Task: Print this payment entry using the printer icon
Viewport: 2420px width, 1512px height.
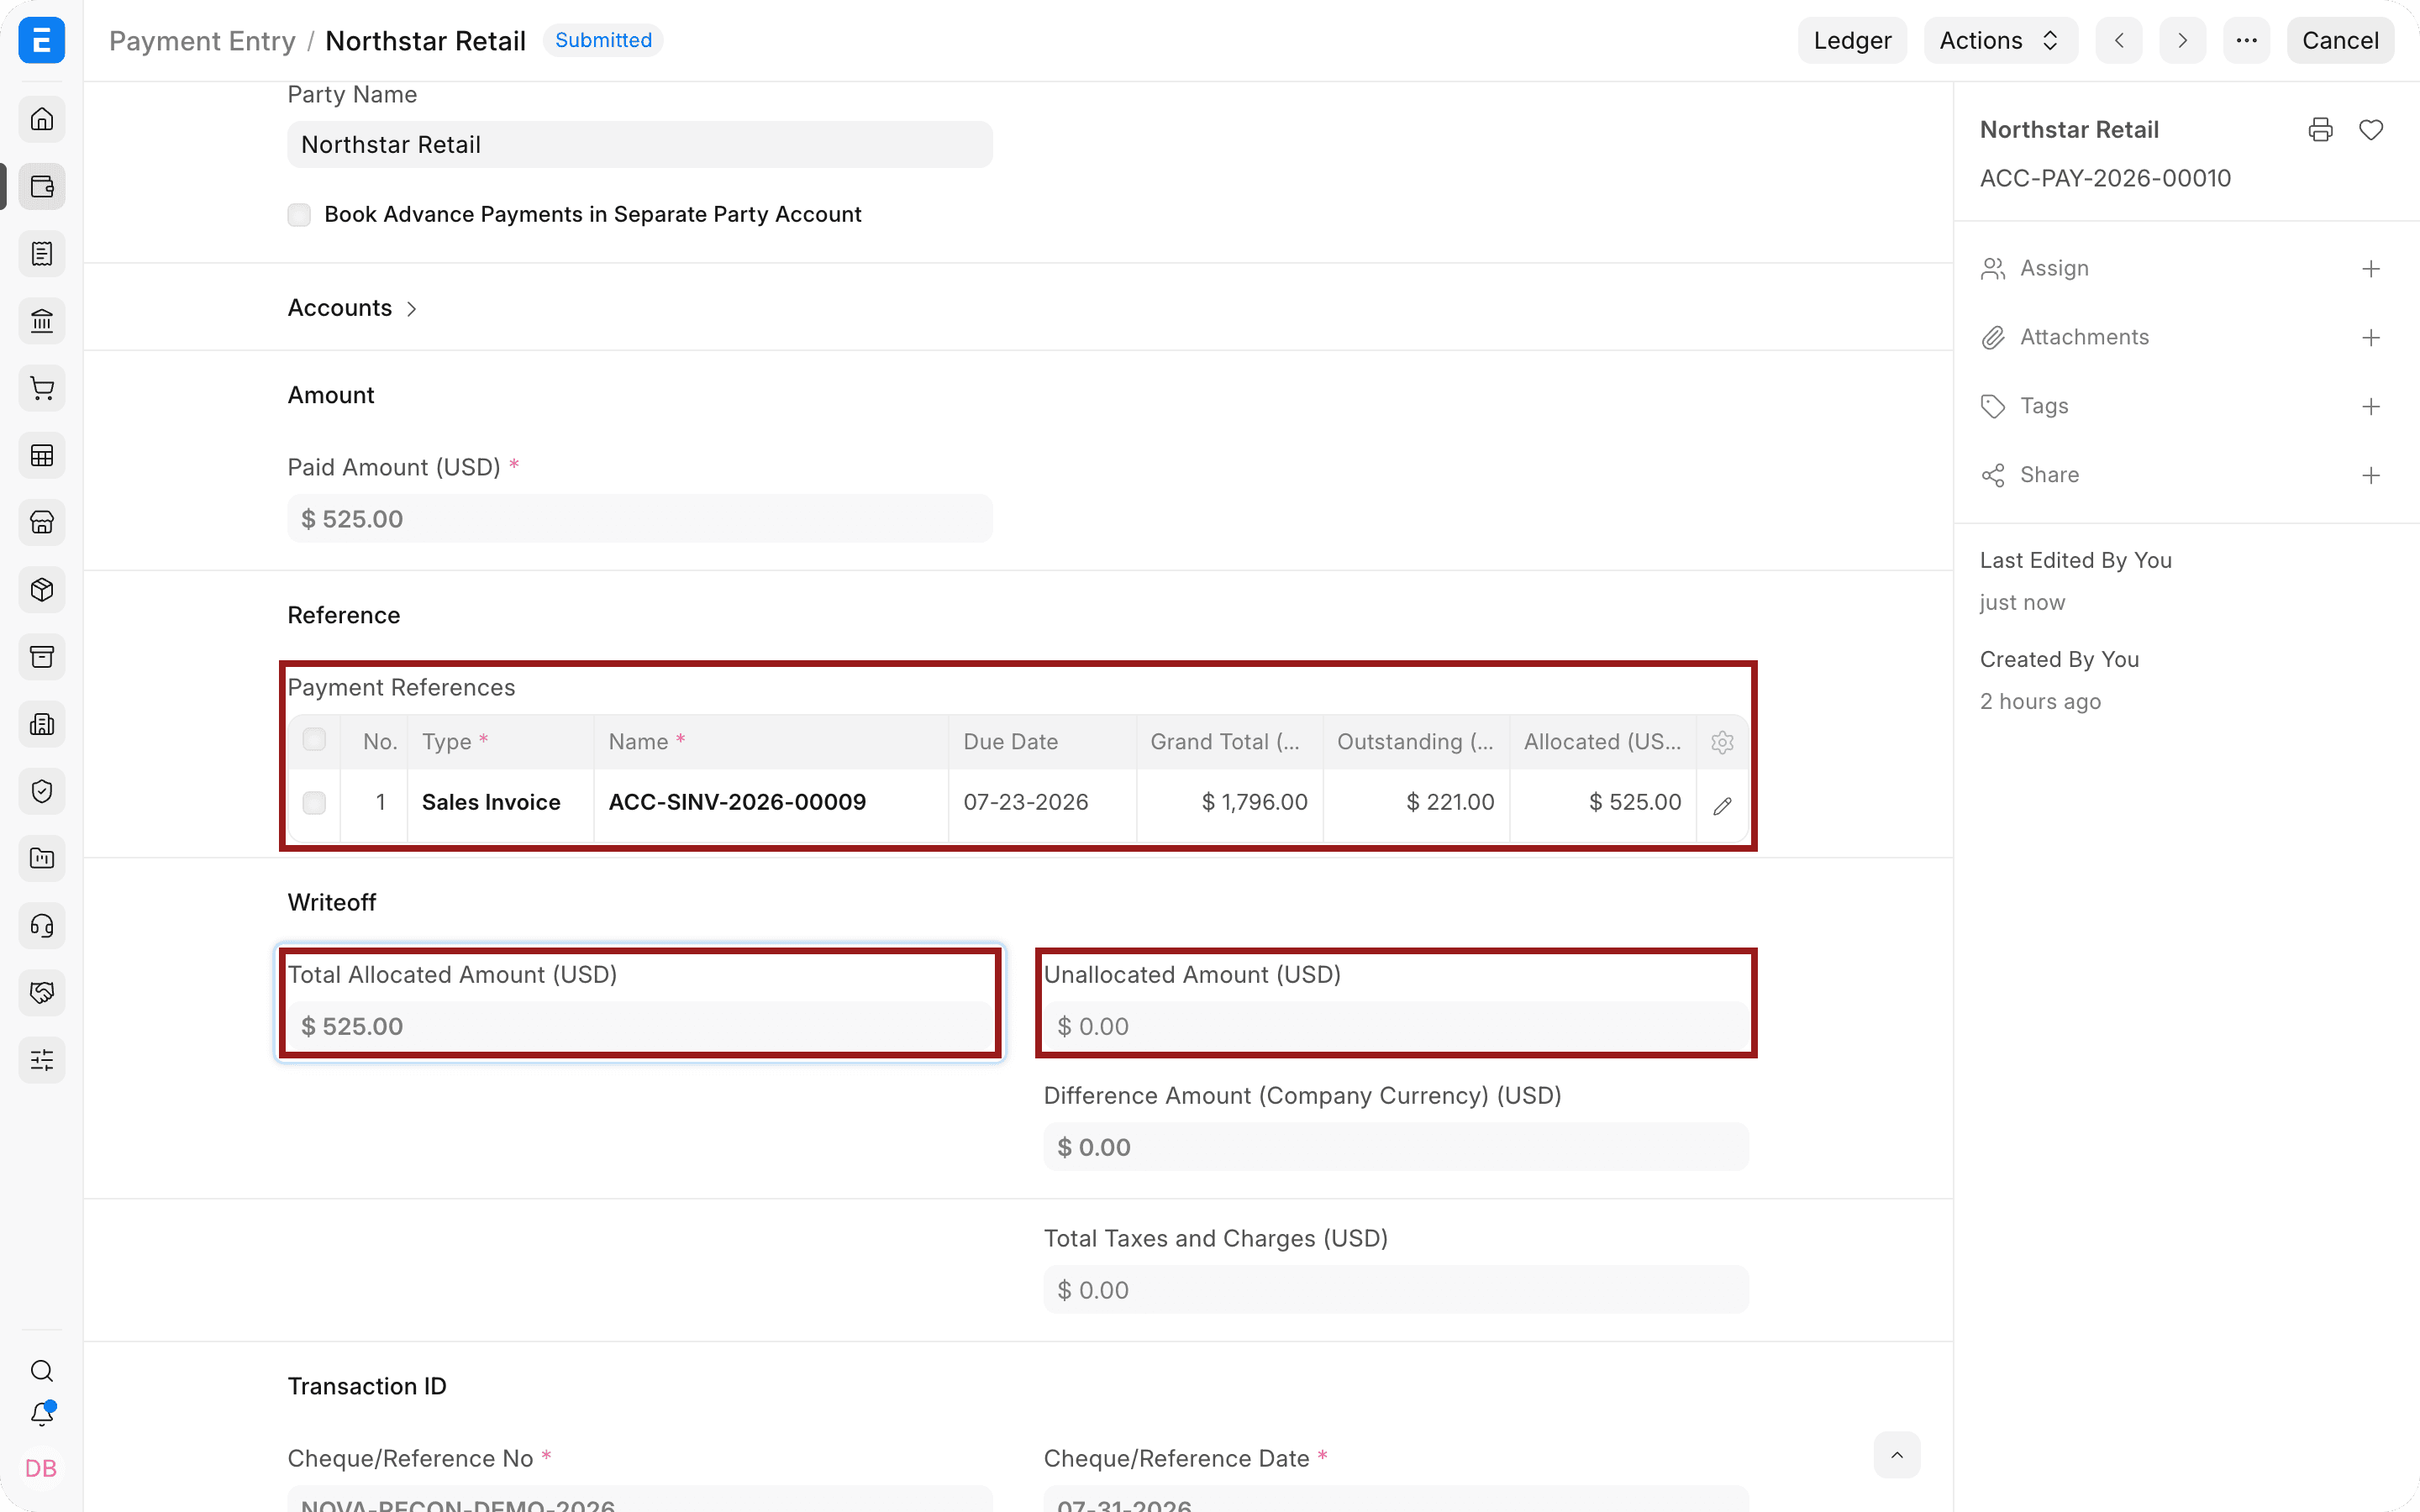Action: [2320, 130]
